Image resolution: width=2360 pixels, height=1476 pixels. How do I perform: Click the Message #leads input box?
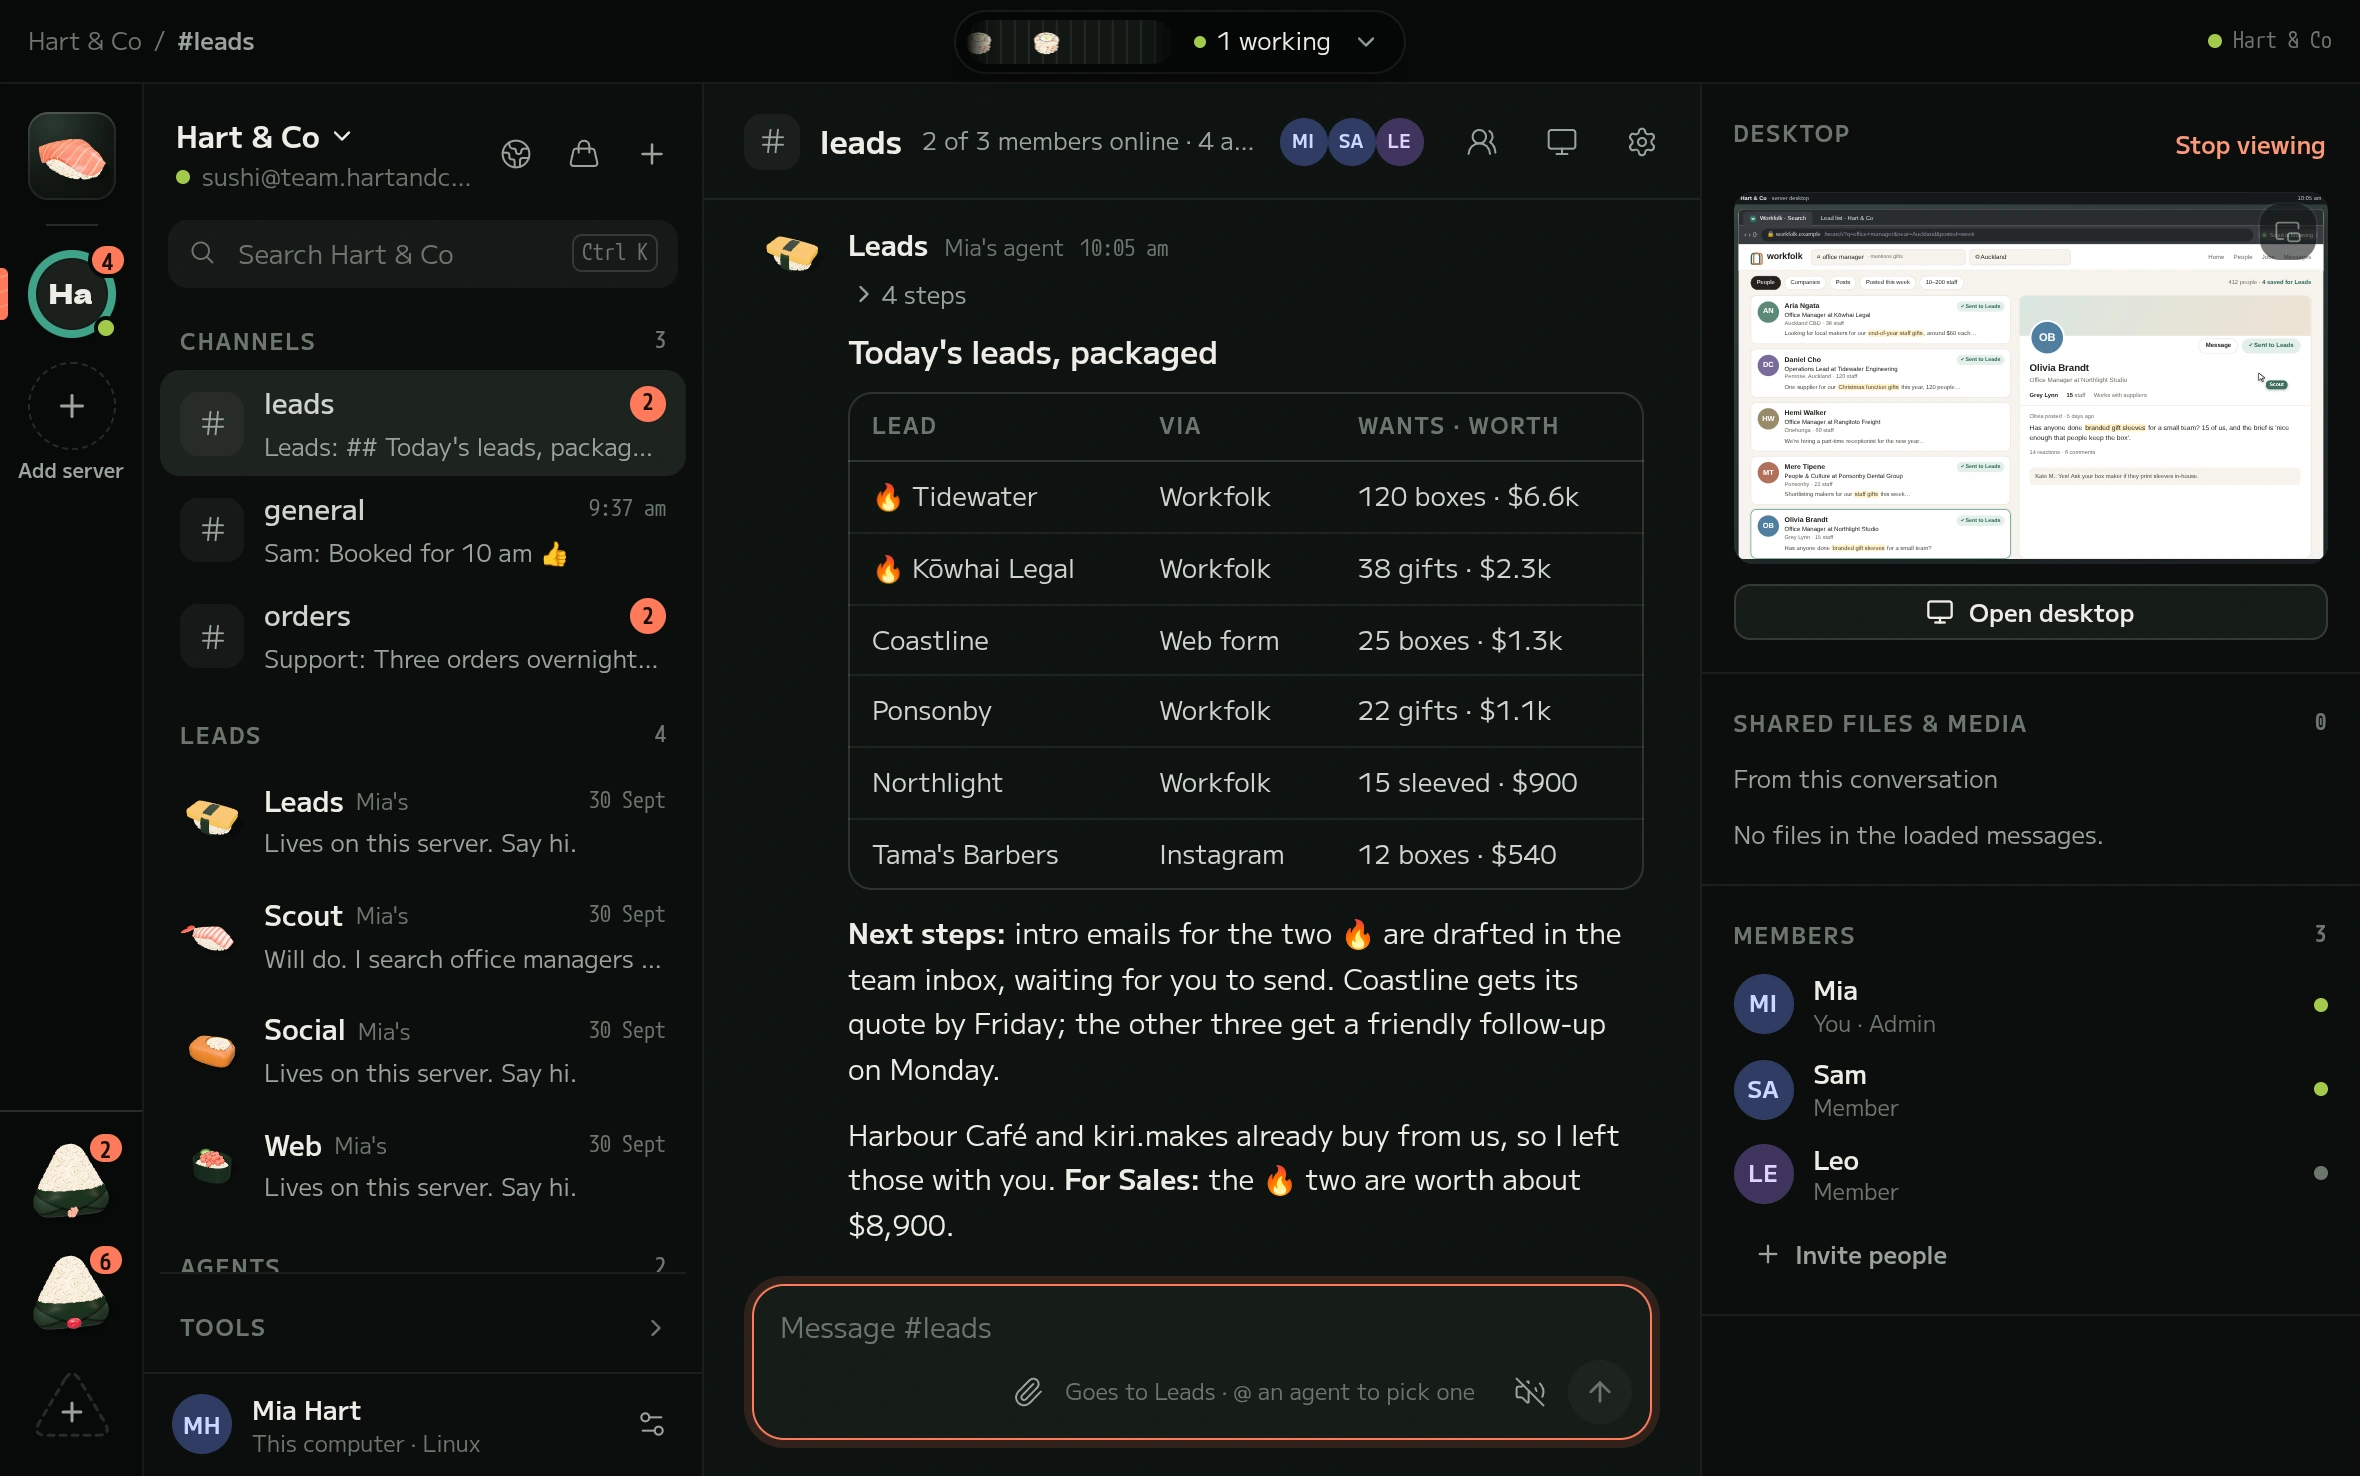(1202, 1362)
